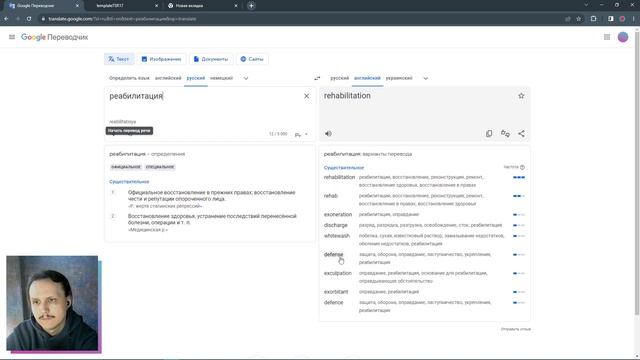Image resolution: width=640 pixels, height=360 pixels.
Task: Select the whitewash translation variant
Action: click(x=337, y=236)
